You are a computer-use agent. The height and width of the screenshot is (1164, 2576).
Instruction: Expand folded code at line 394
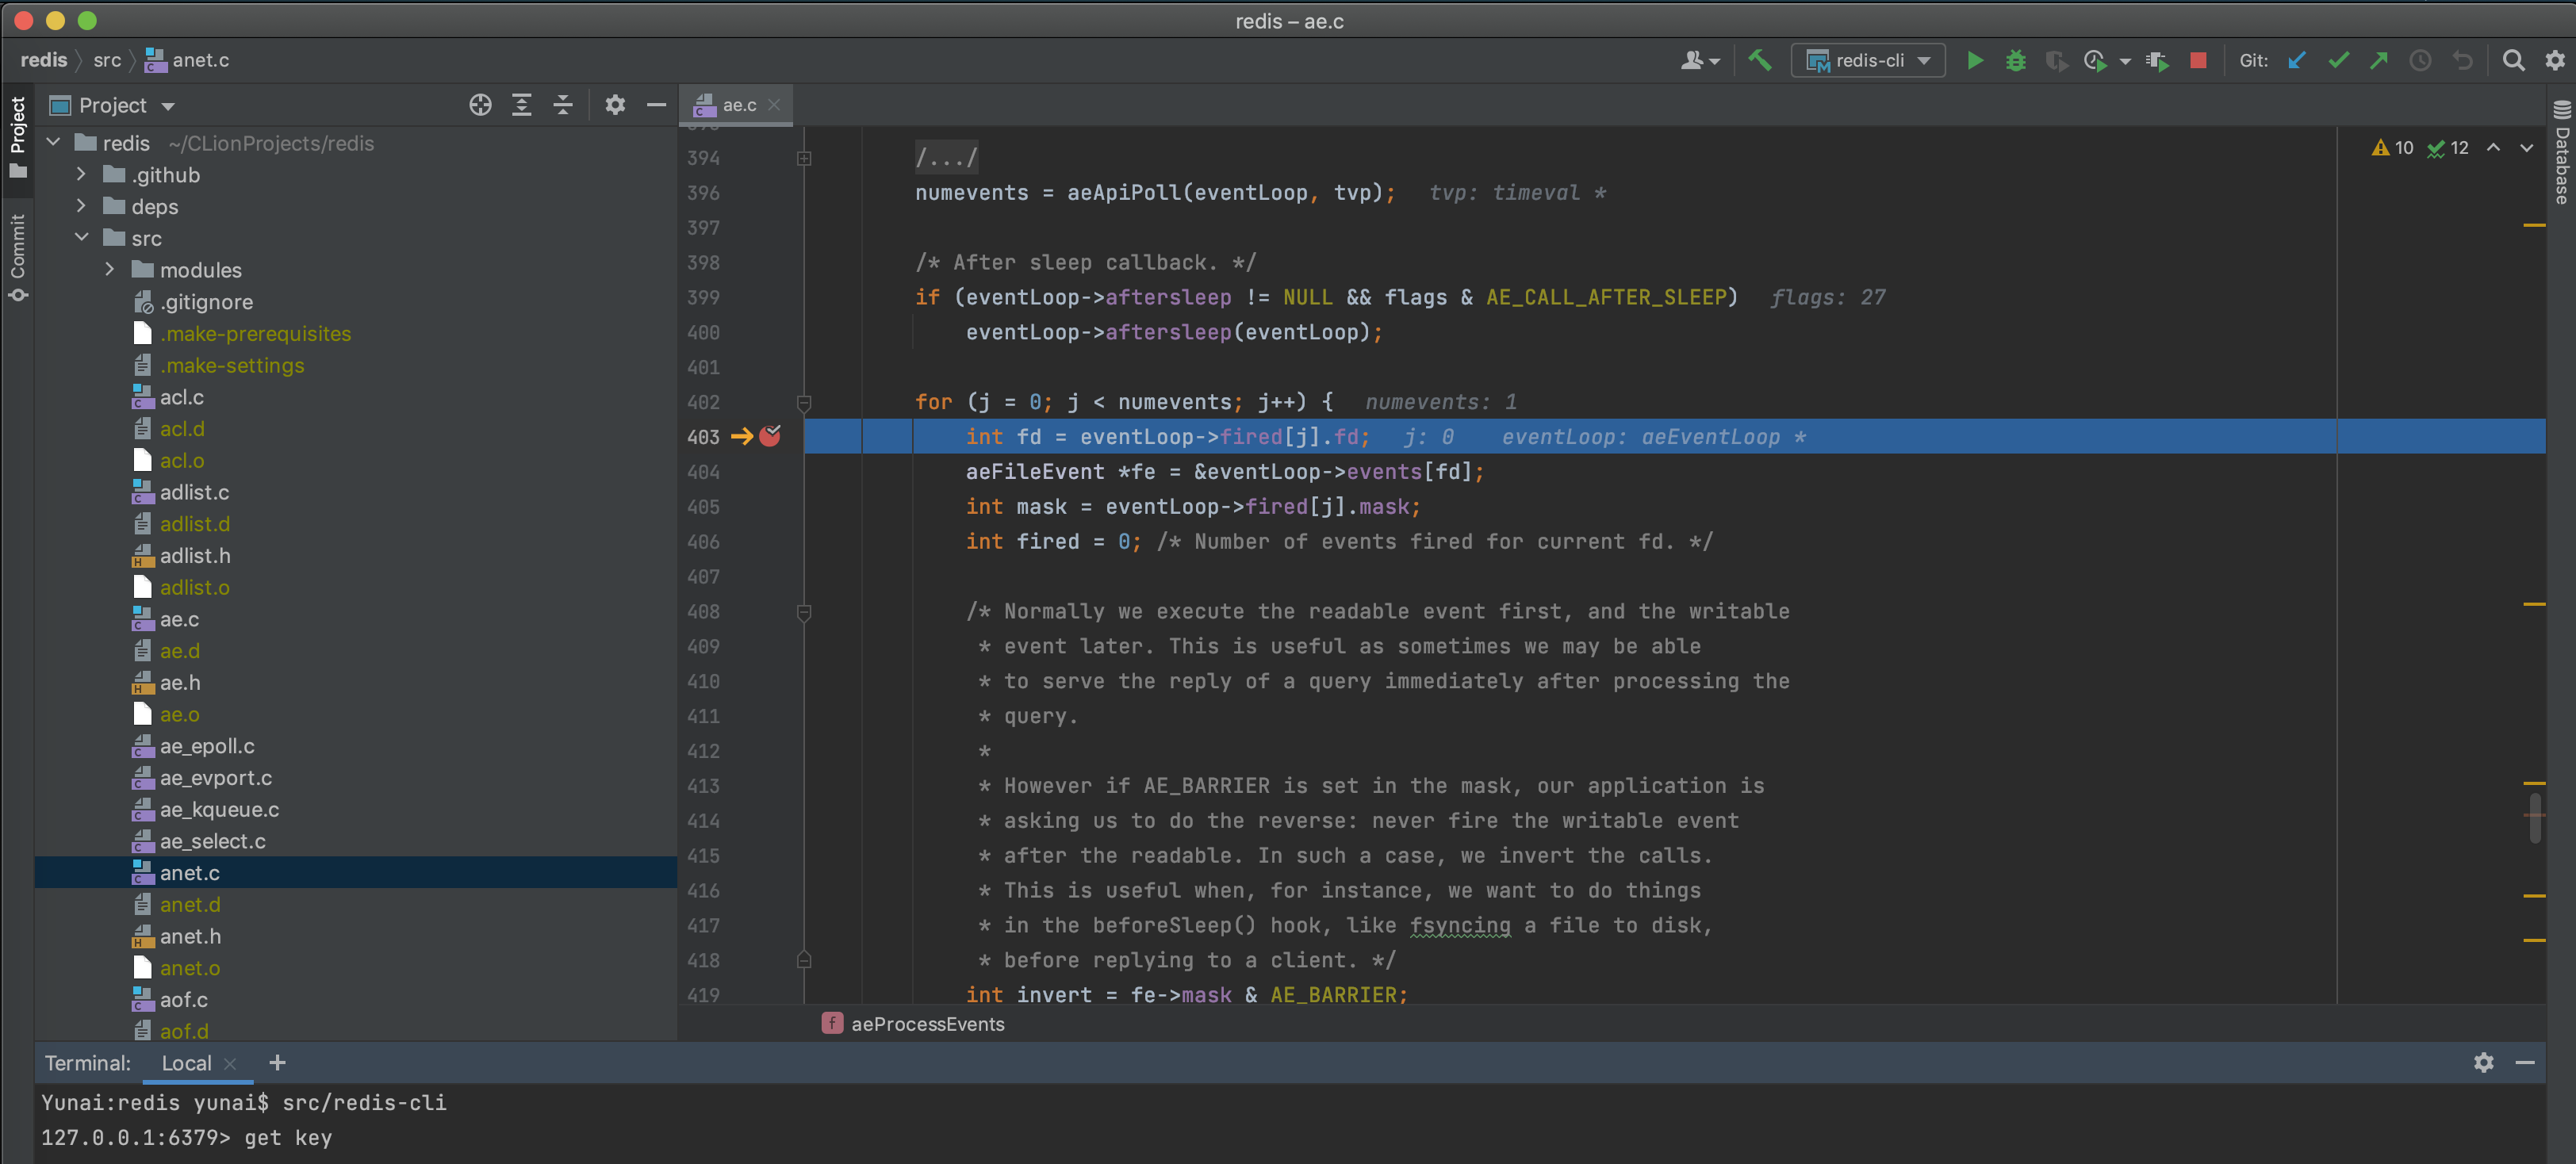(804, 158)
